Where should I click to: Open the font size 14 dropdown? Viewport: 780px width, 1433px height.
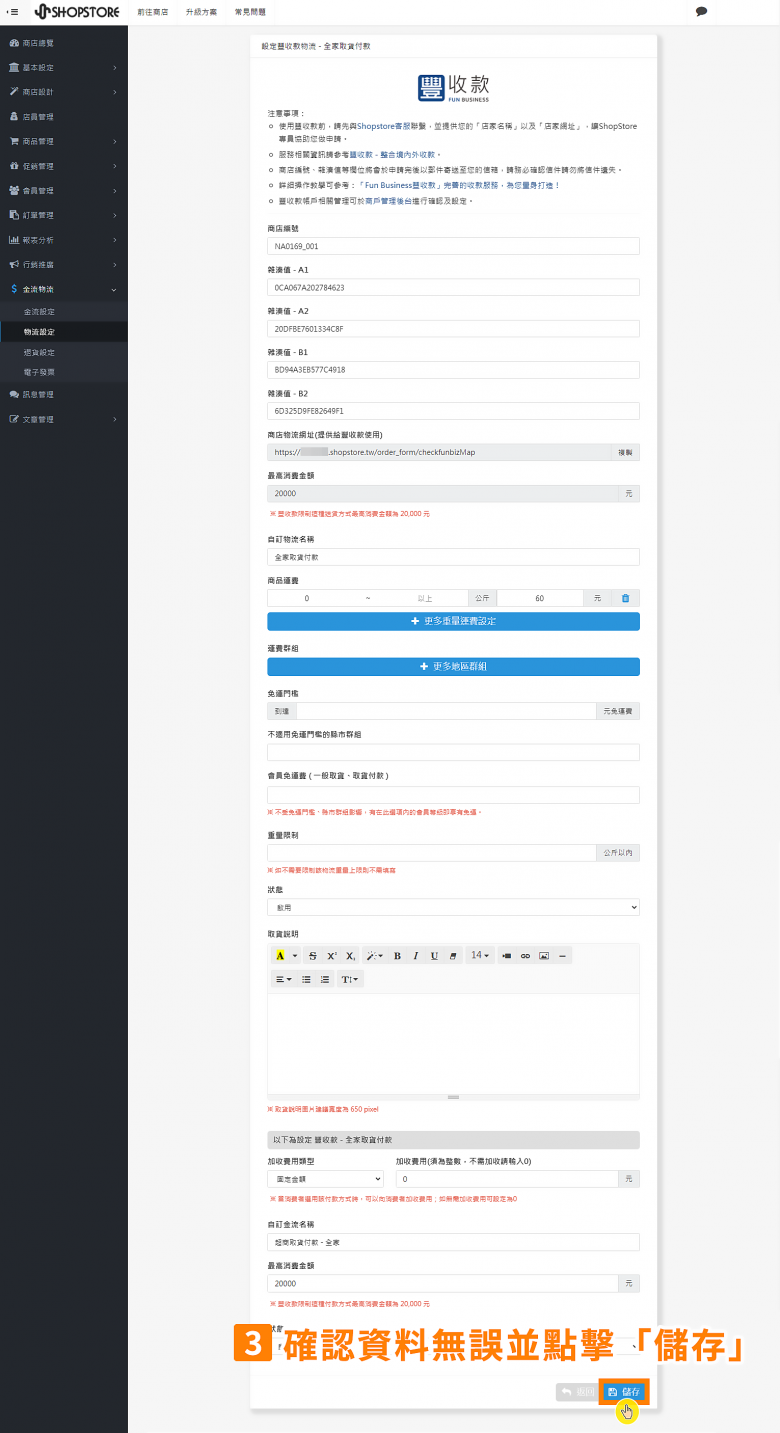pyautogui.click(x=480, y=956)
